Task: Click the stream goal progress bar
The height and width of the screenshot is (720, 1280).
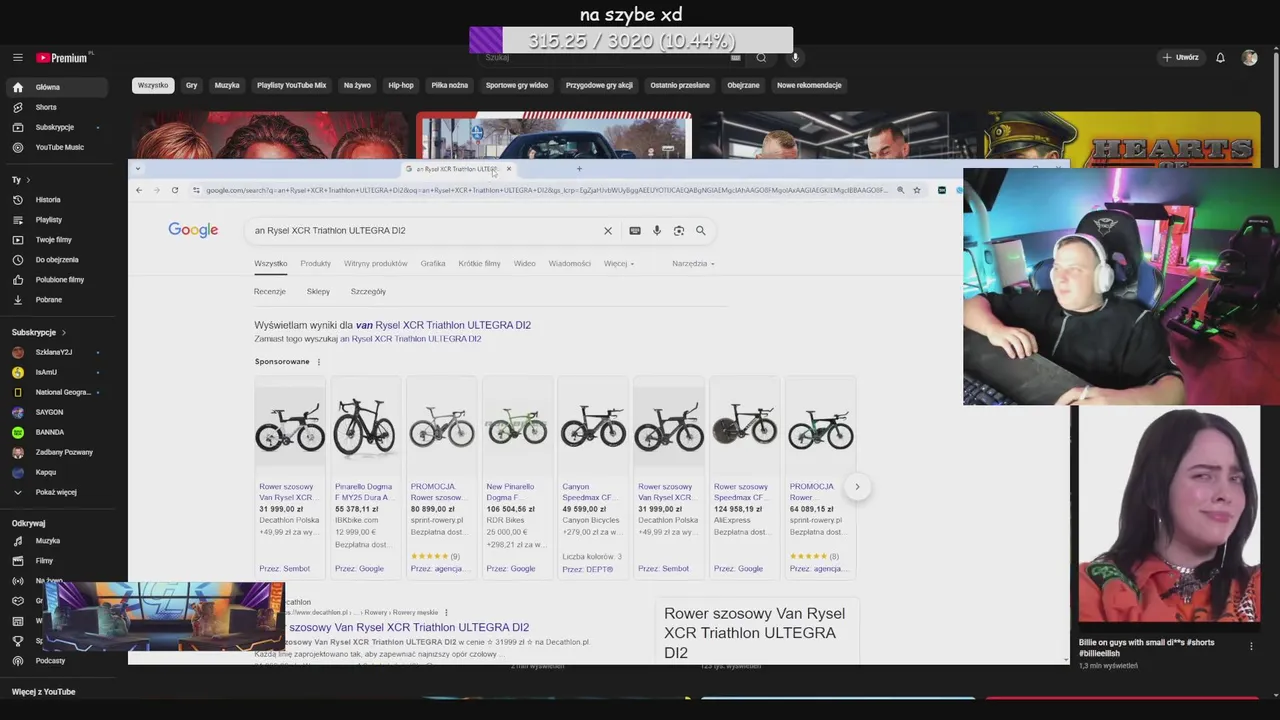Action: [x=631, y=41]
